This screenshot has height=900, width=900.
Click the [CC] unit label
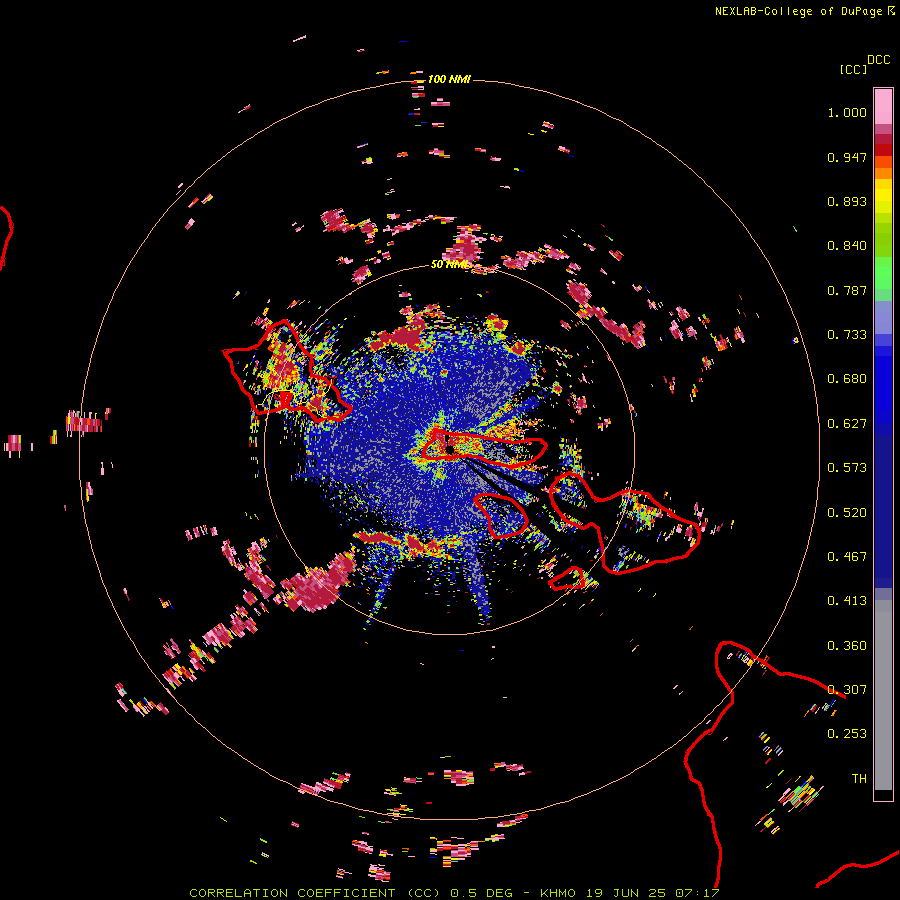click(853, 69)
